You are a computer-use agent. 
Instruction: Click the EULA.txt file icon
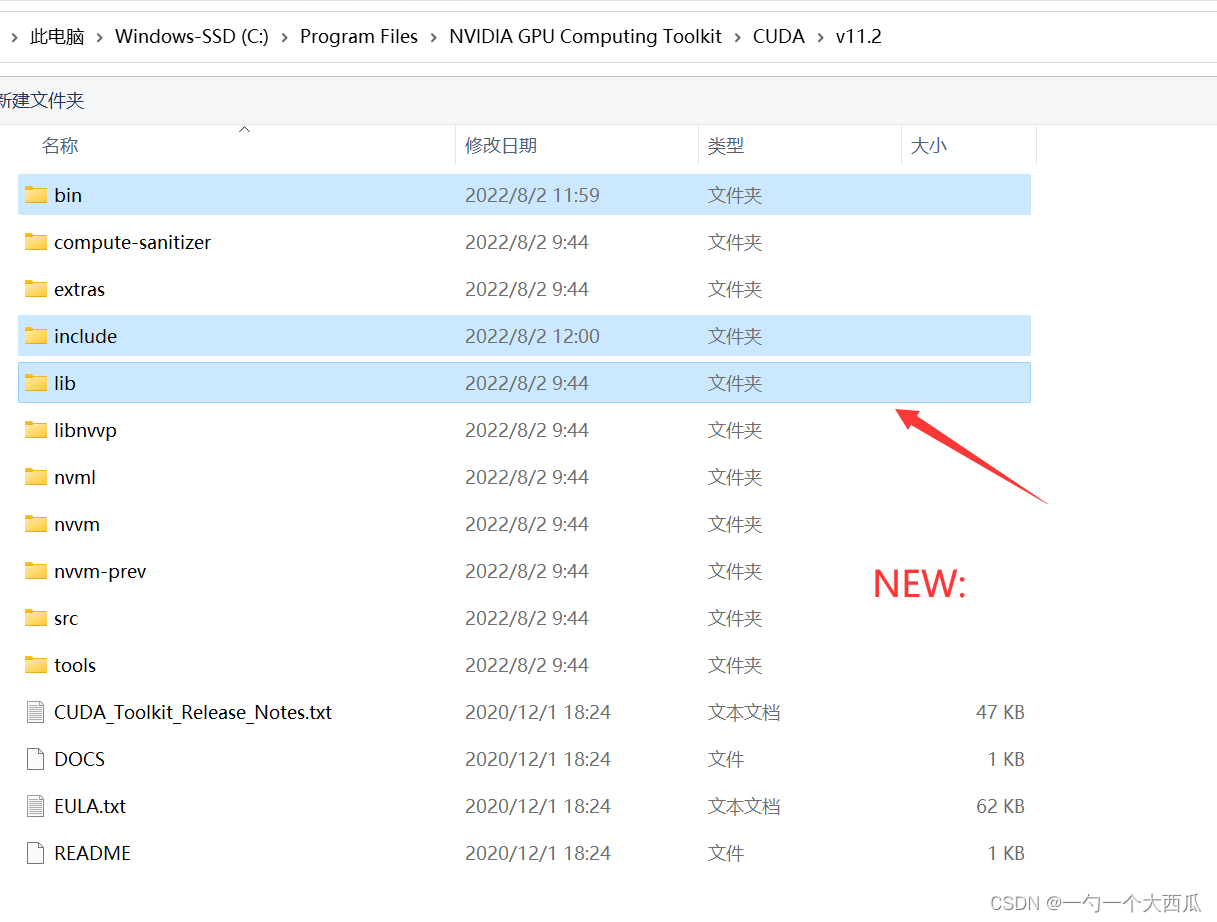click(36, 806)
